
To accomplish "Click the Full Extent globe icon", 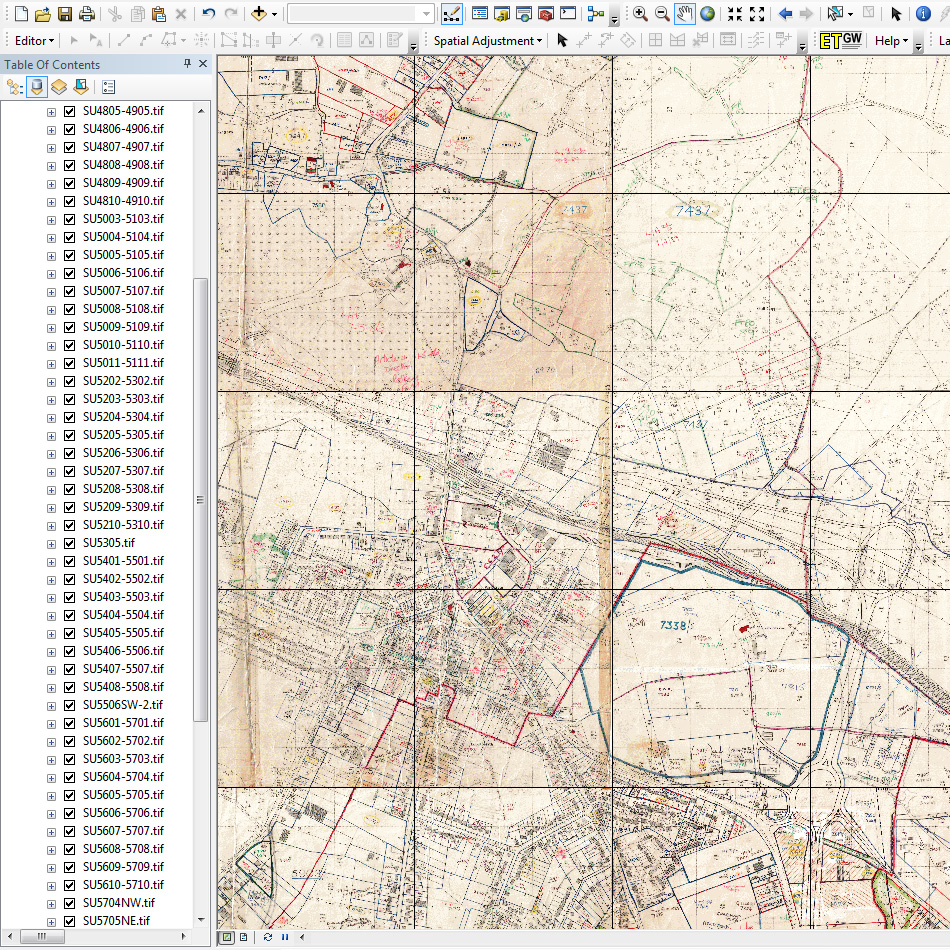I will (x=708, y=14).
